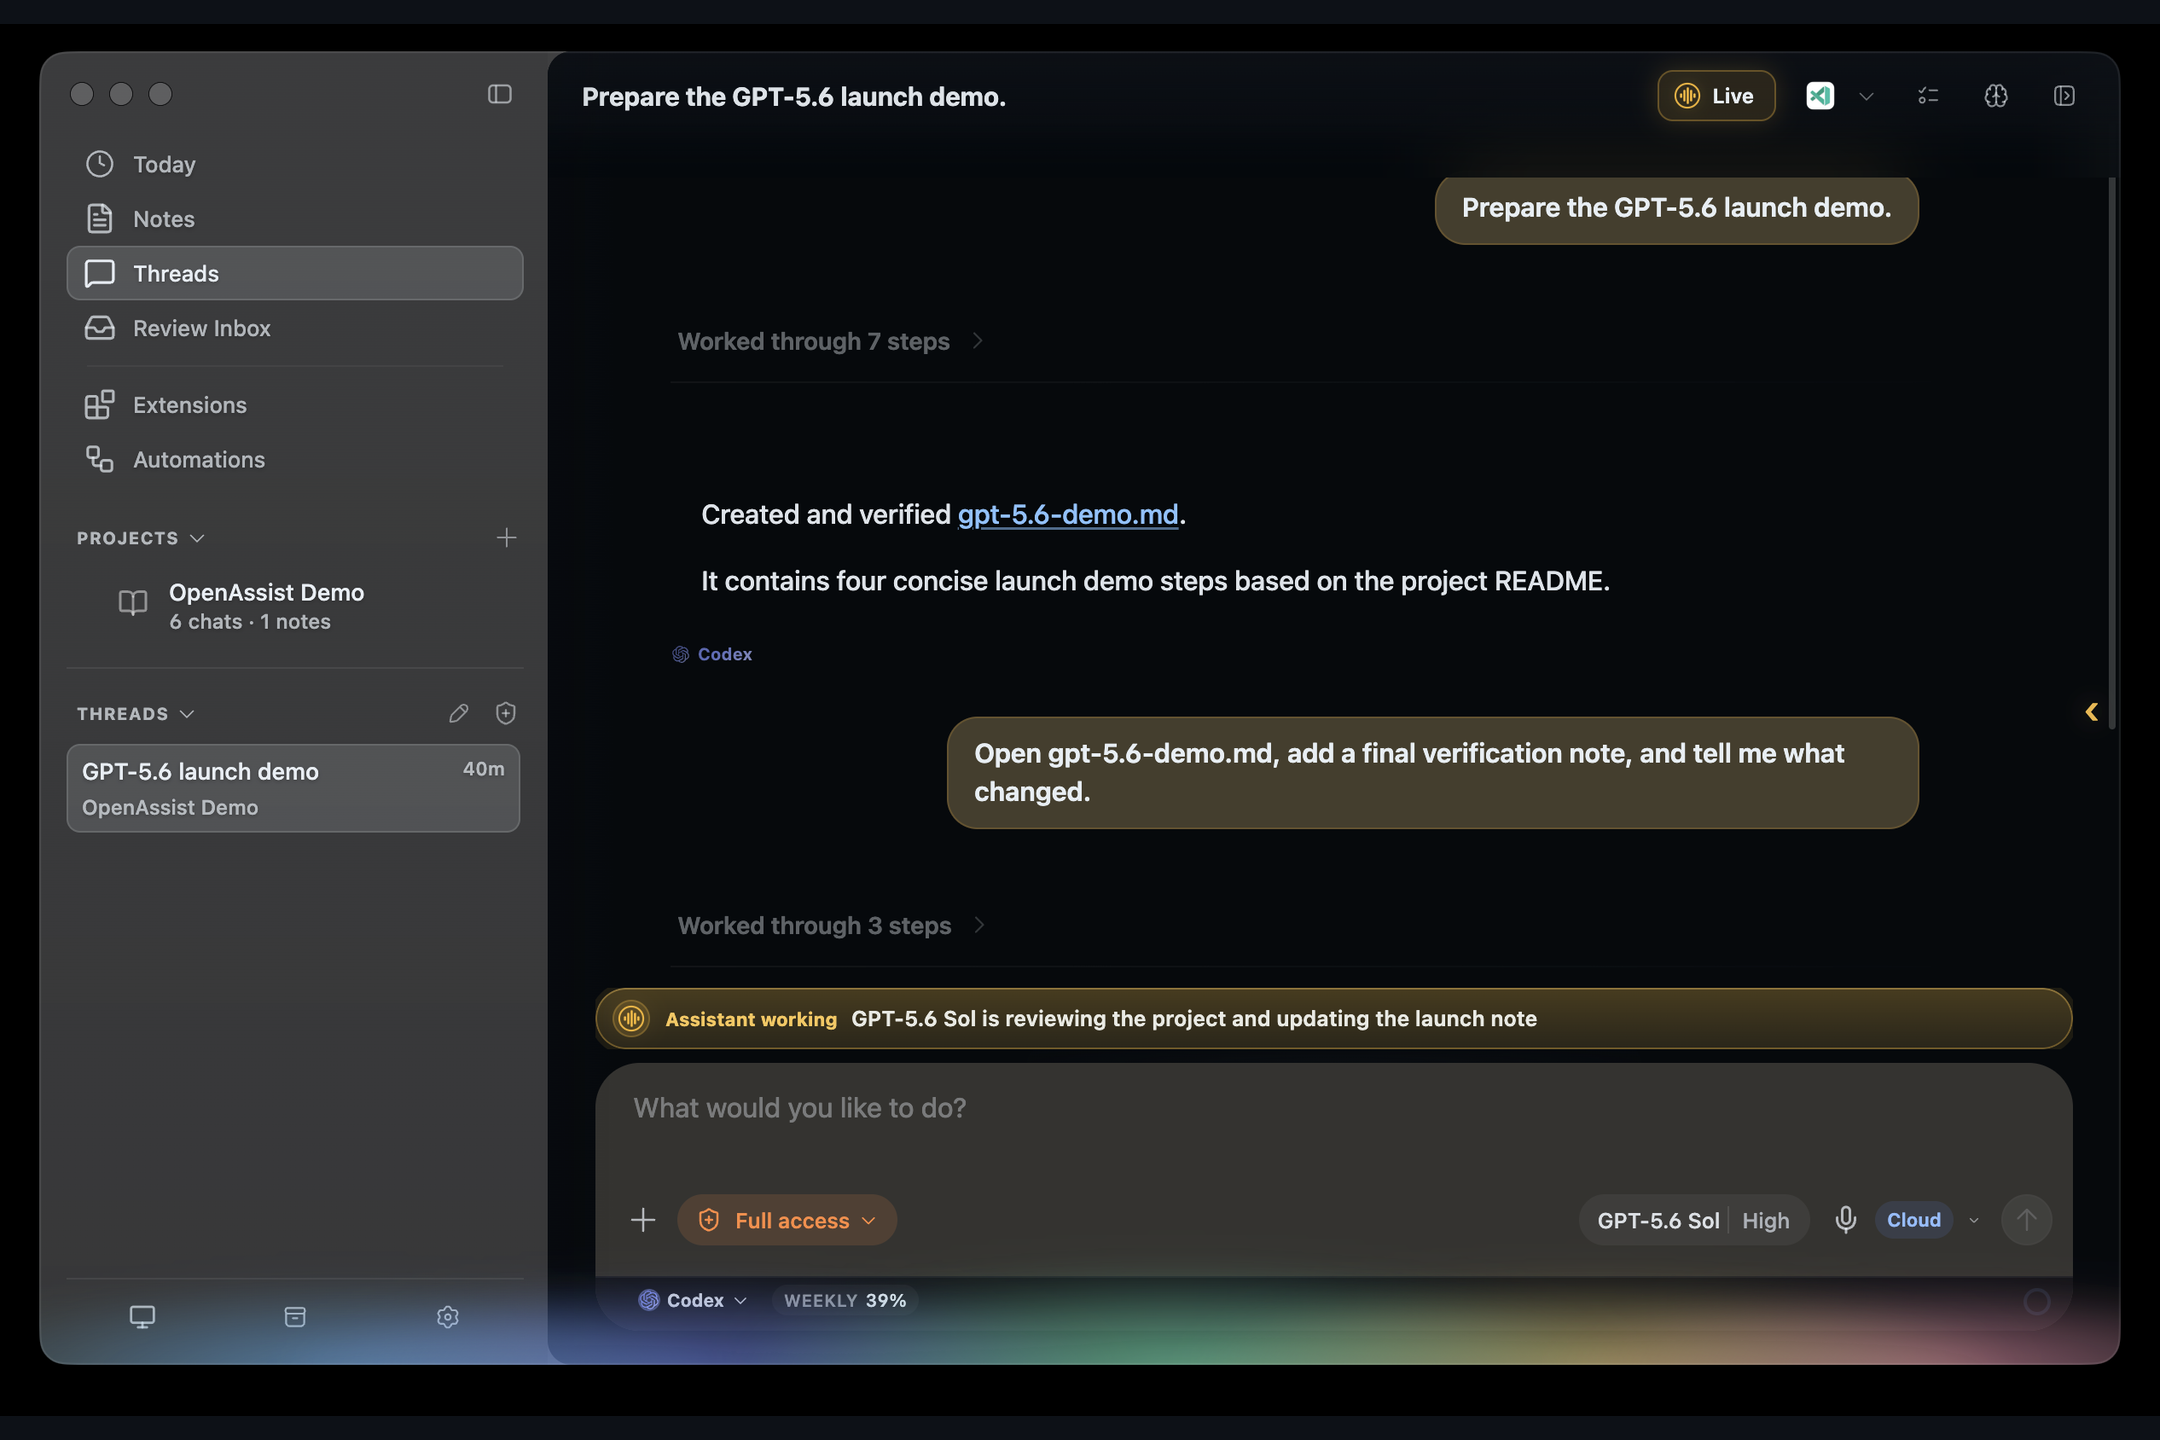Open the Full access permissions dropdown
Viewport: 2160px width, 1440px height.
pos(787,1220)
